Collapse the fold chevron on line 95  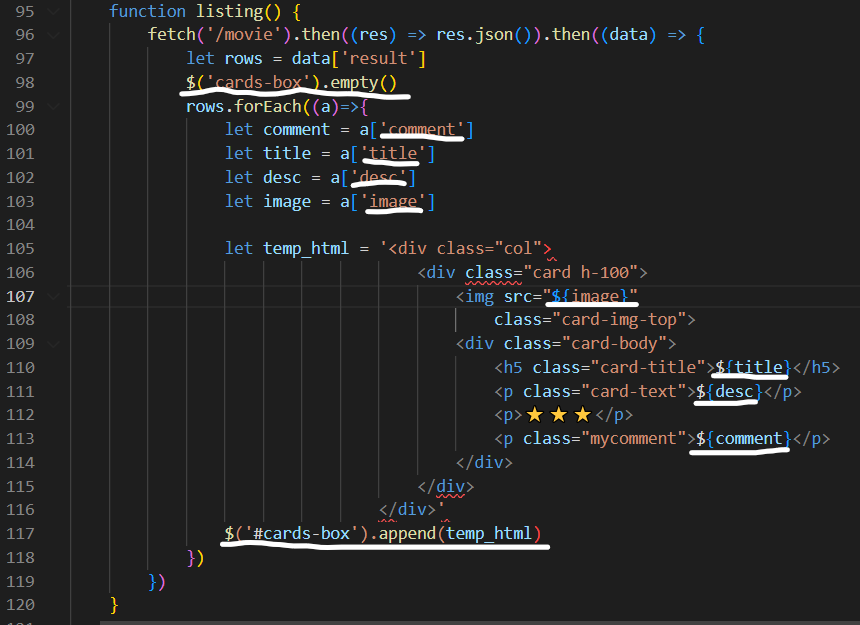coord(54,12)
